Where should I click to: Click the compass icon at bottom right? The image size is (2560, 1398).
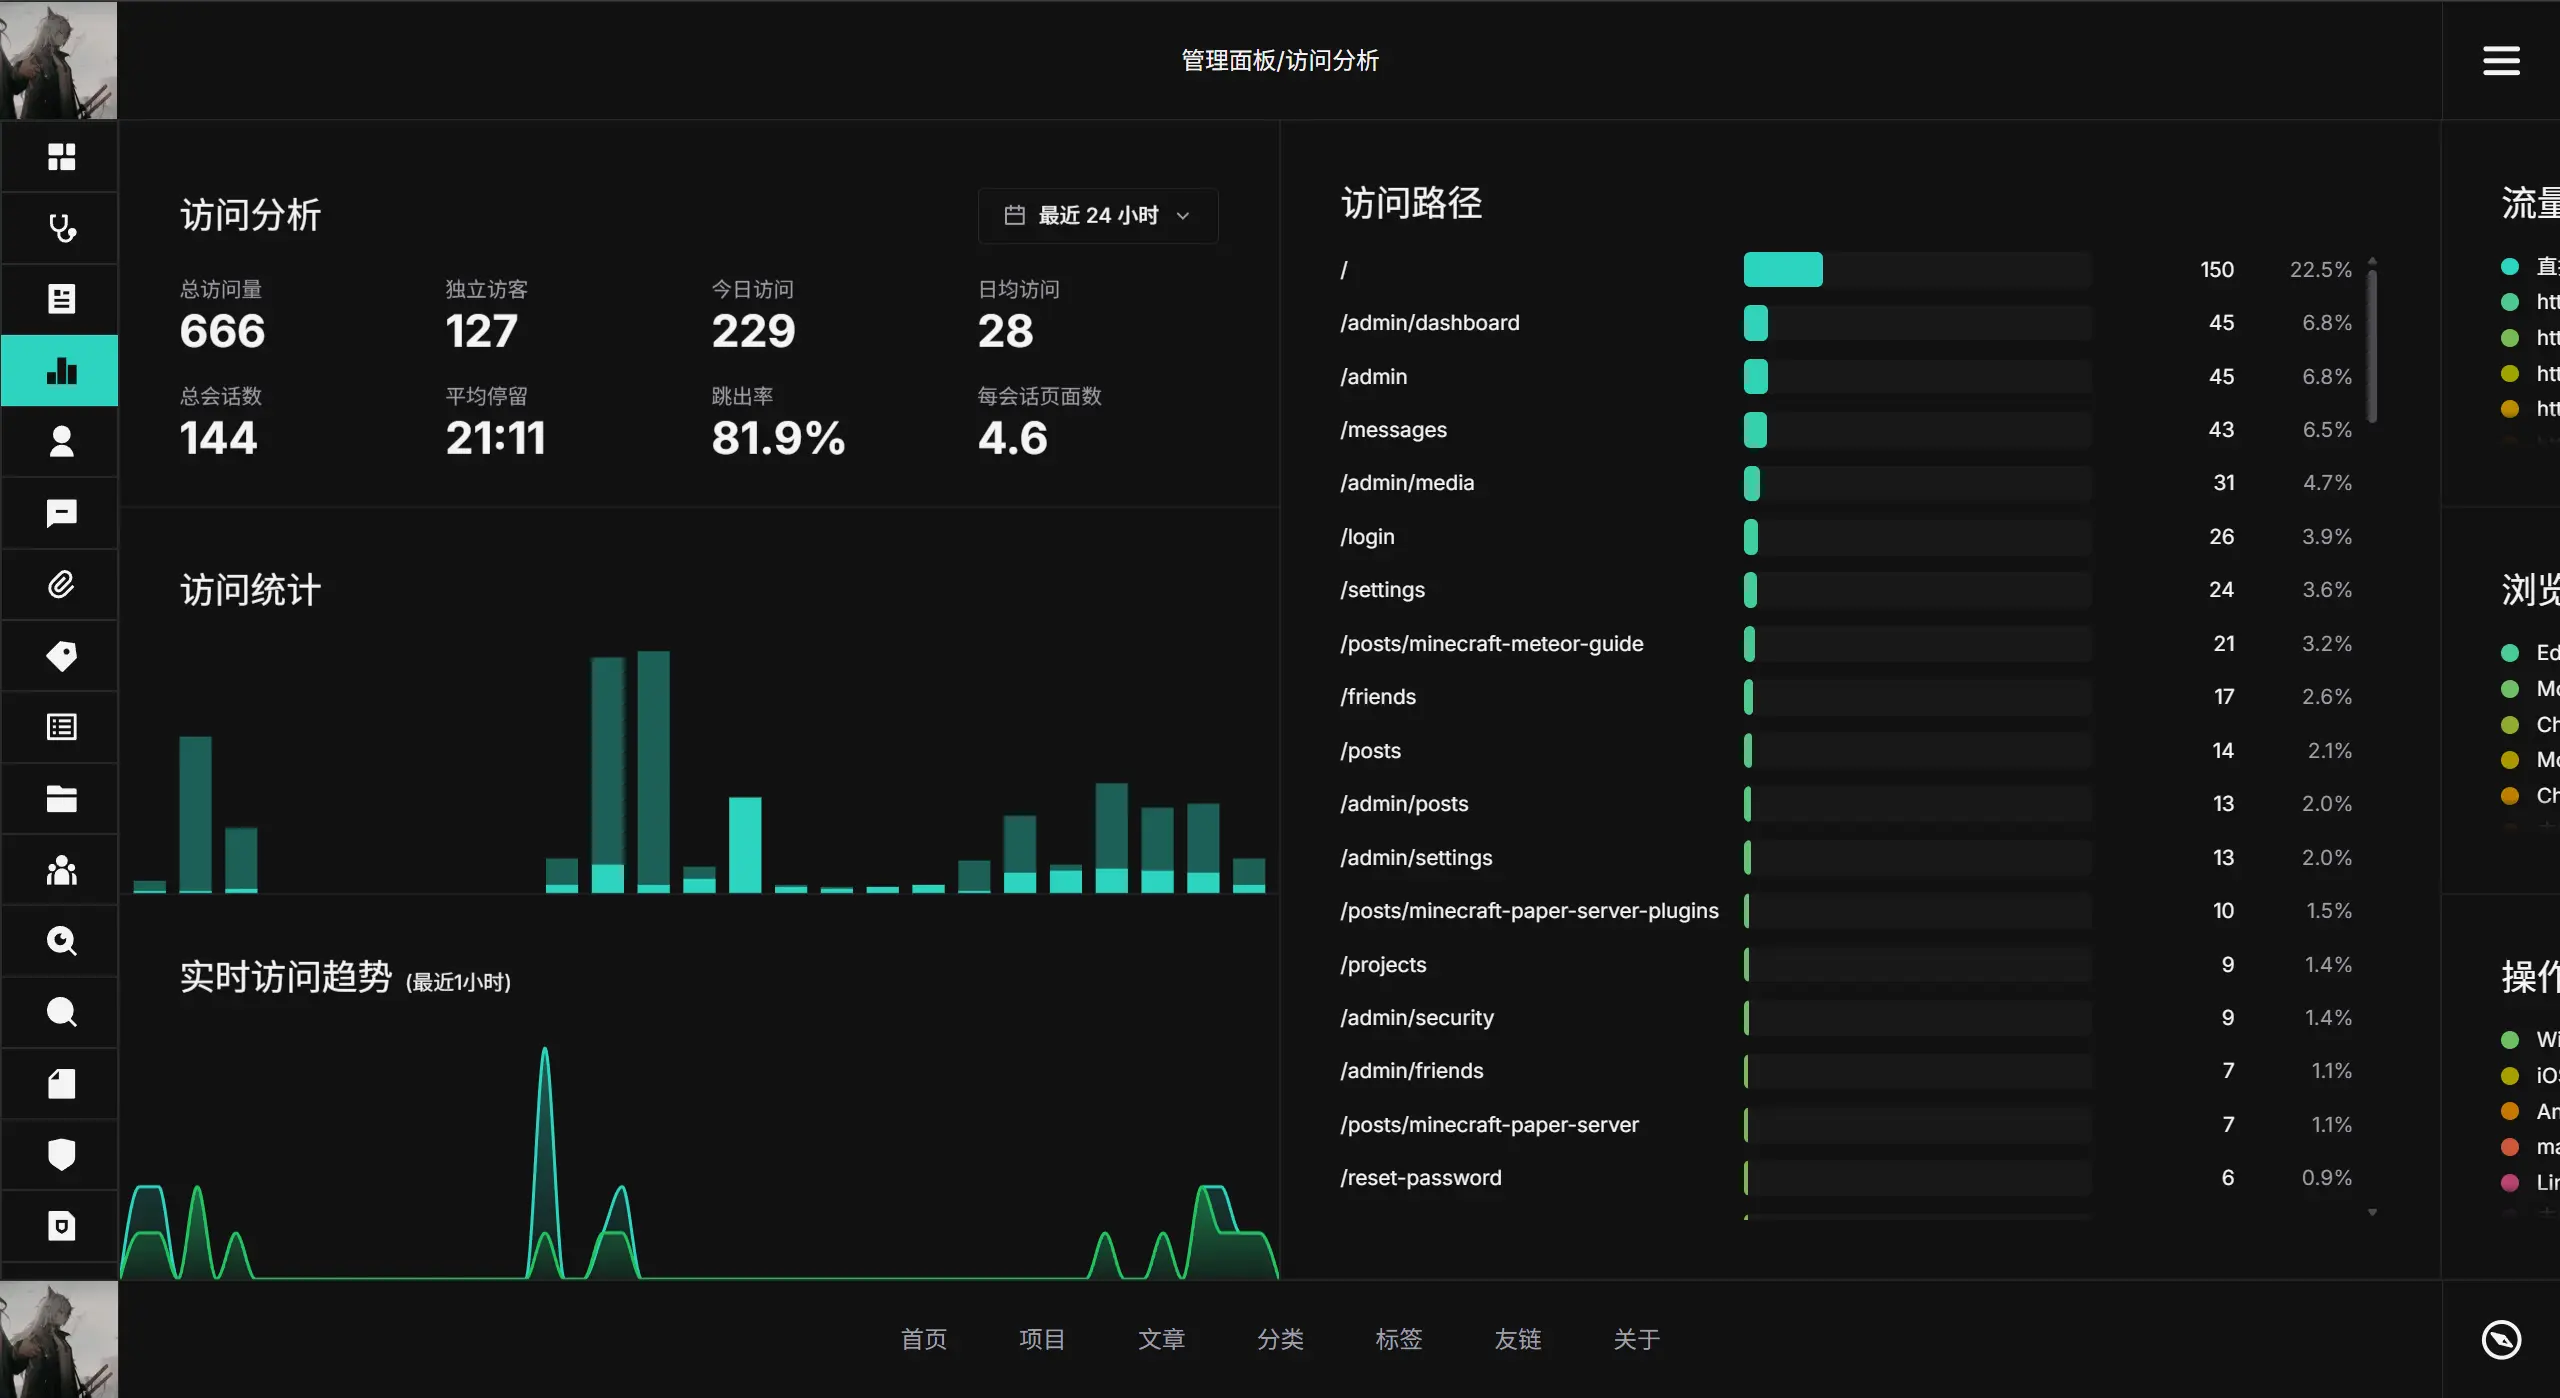(2501, 1339)
